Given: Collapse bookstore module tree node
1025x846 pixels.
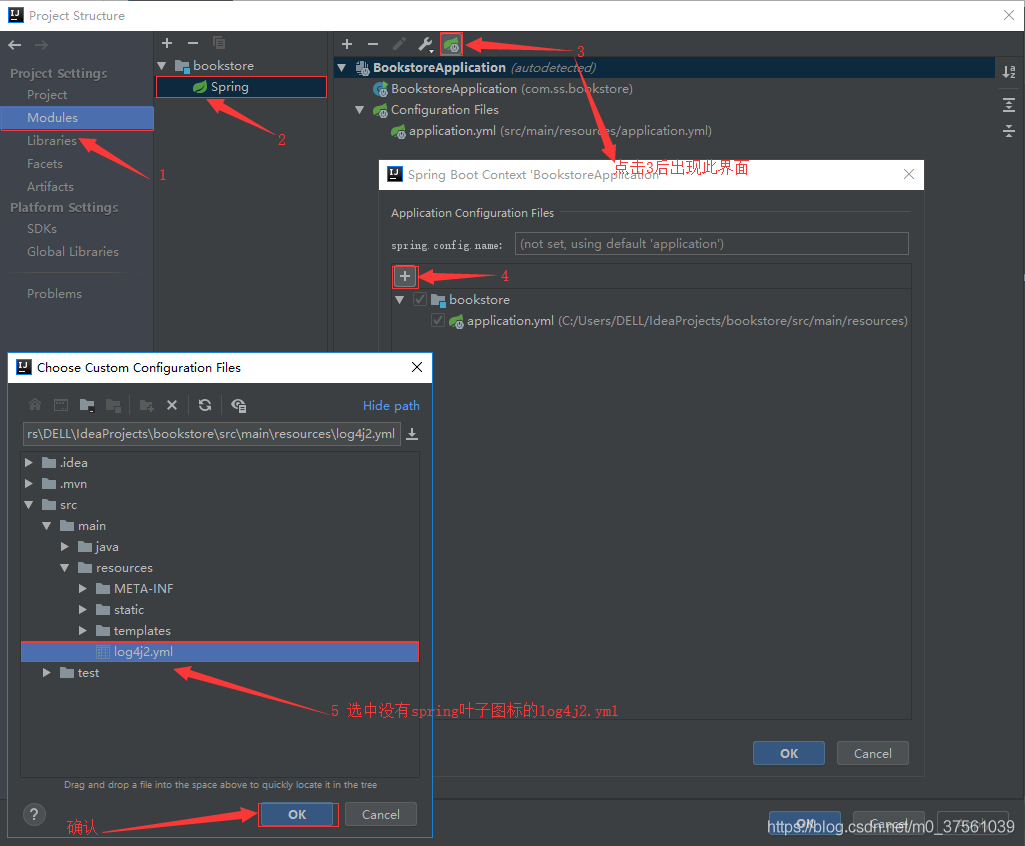Looking at the screenshot, I should (162, 65).
